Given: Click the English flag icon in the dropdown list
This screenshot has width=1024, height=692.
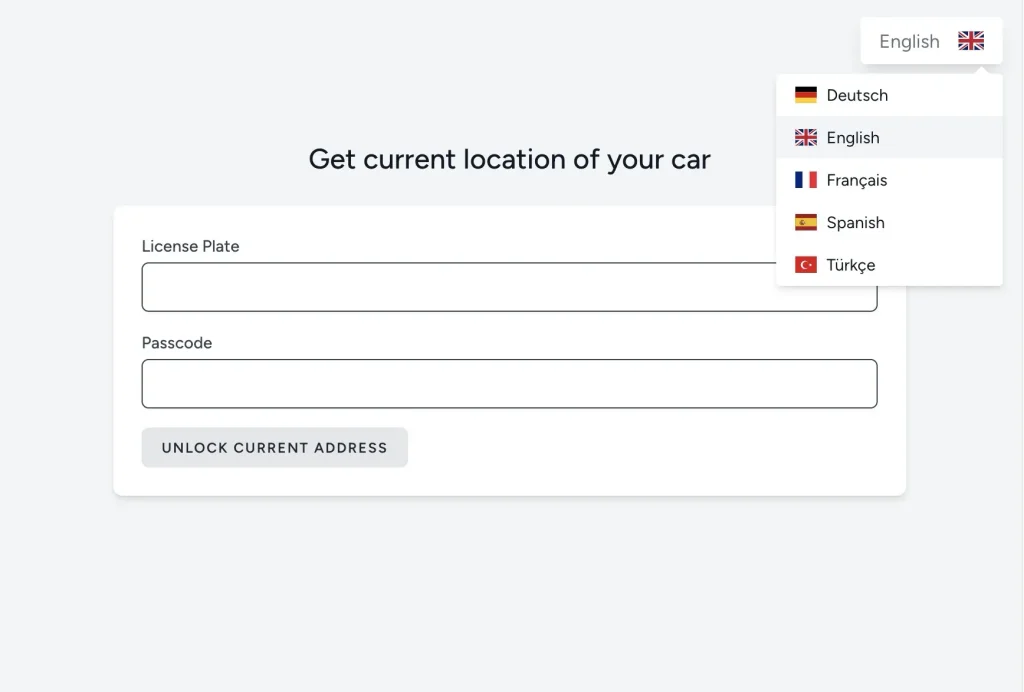Looking at the screenshot, I should pyautogui.click(x=805, y=137).
